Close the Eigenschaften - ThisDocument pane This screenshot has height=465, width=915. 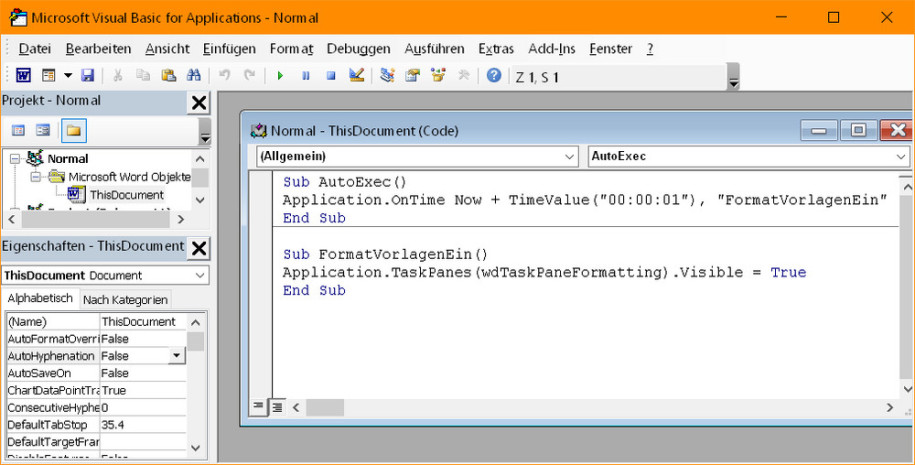(199, 248)
